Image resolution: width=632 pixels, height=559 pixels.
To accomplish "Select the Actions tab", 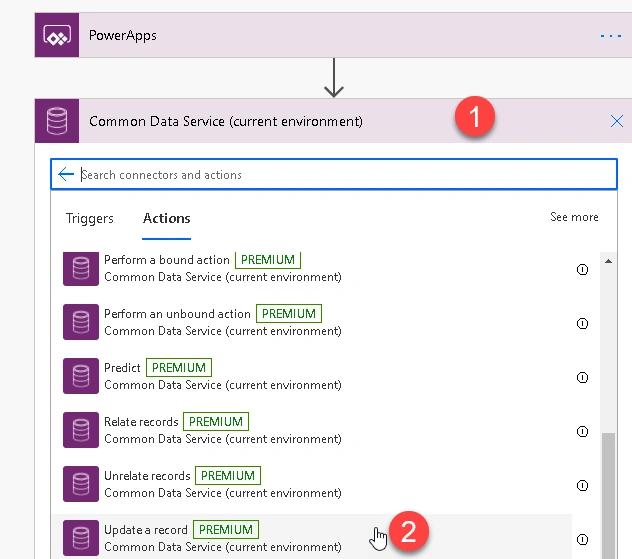I will click(x=166, y=218).
